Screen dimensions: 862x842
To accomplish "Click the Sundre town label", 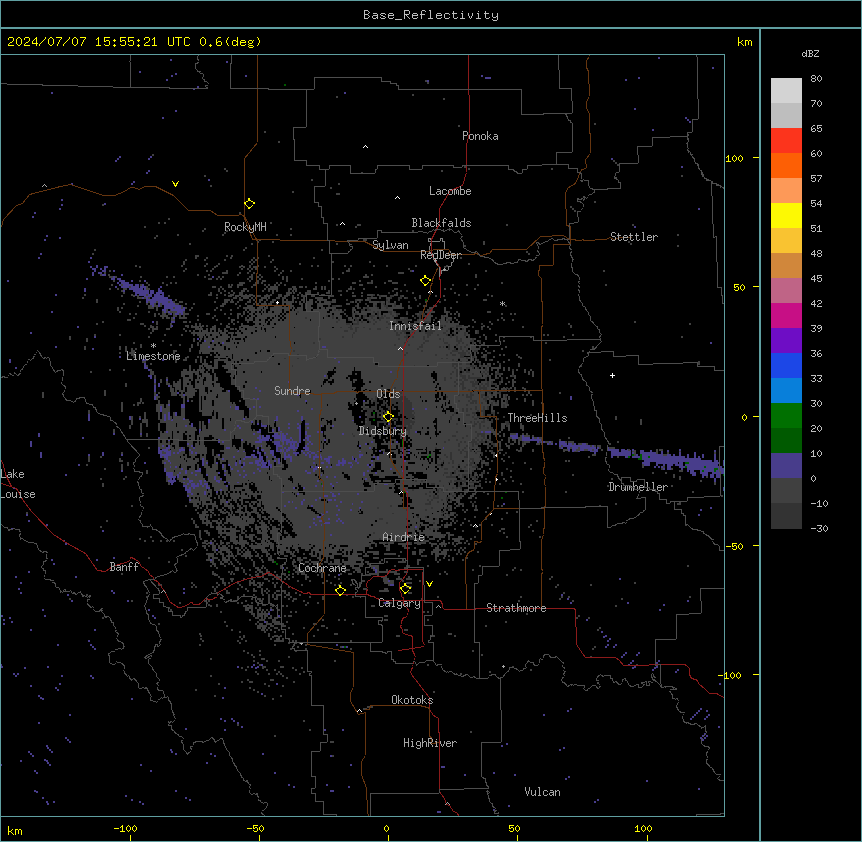I will click(x=292, y=391).
